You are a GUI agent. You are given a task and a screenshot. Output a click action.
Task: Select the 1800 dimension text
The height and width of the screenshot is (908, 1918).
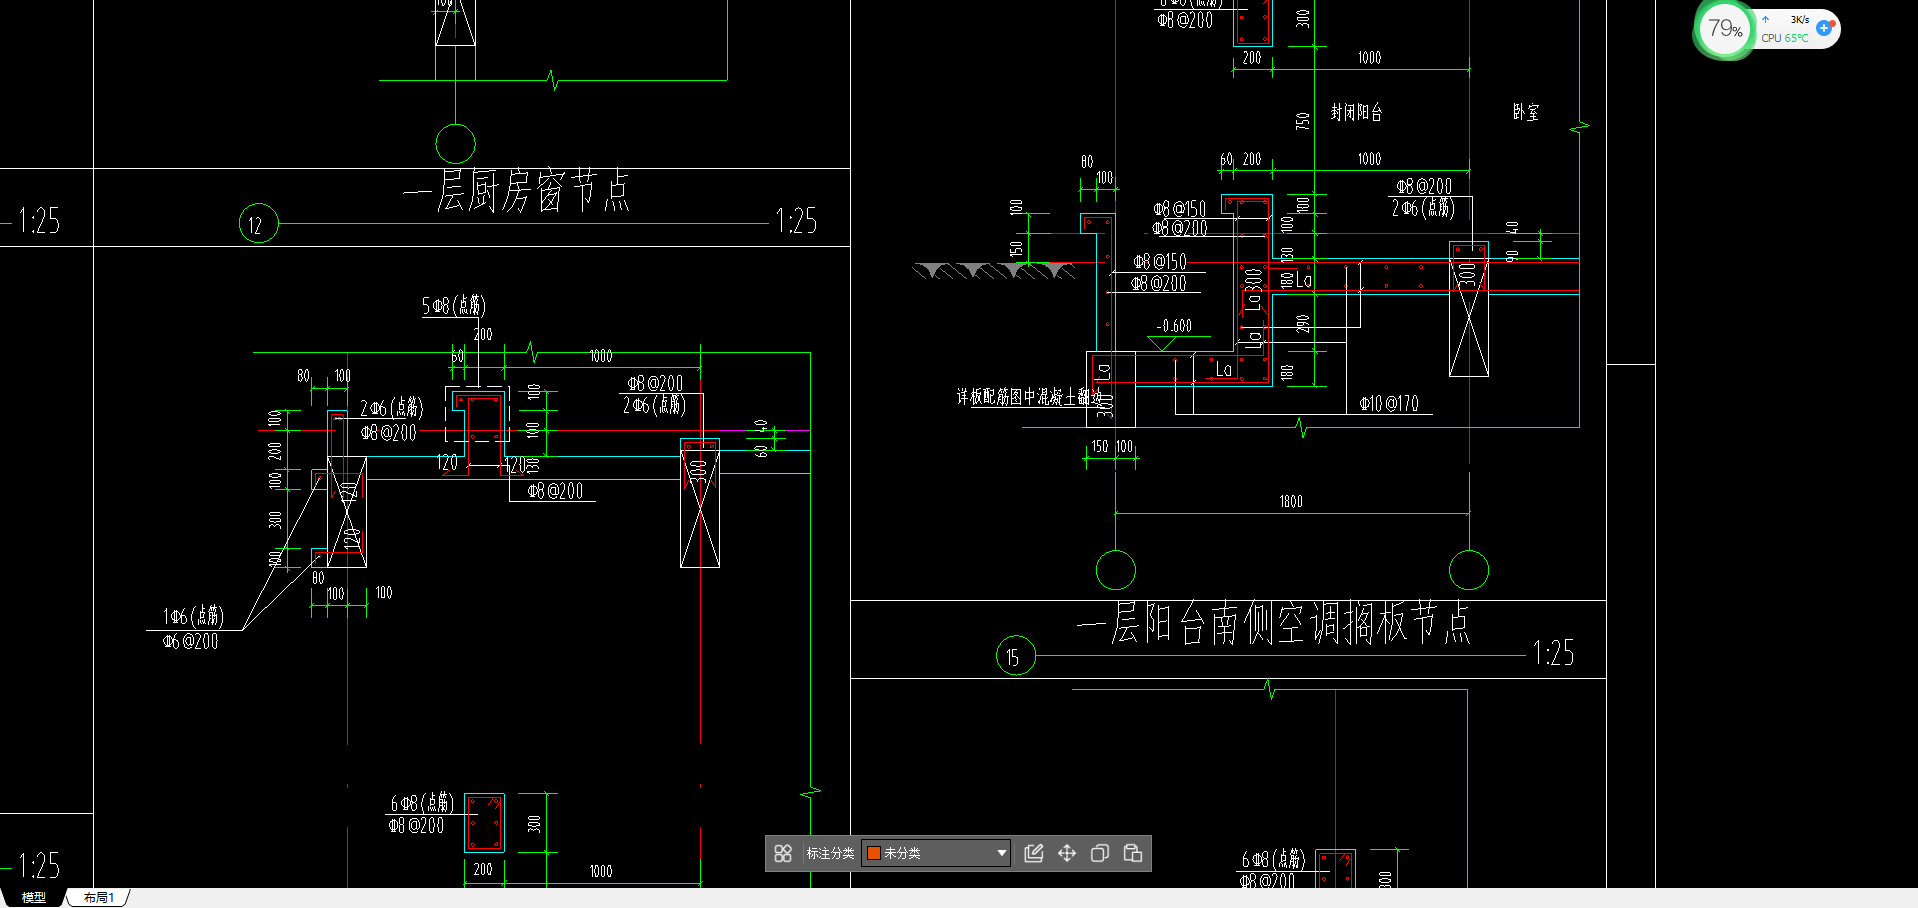coord(1291,502)
